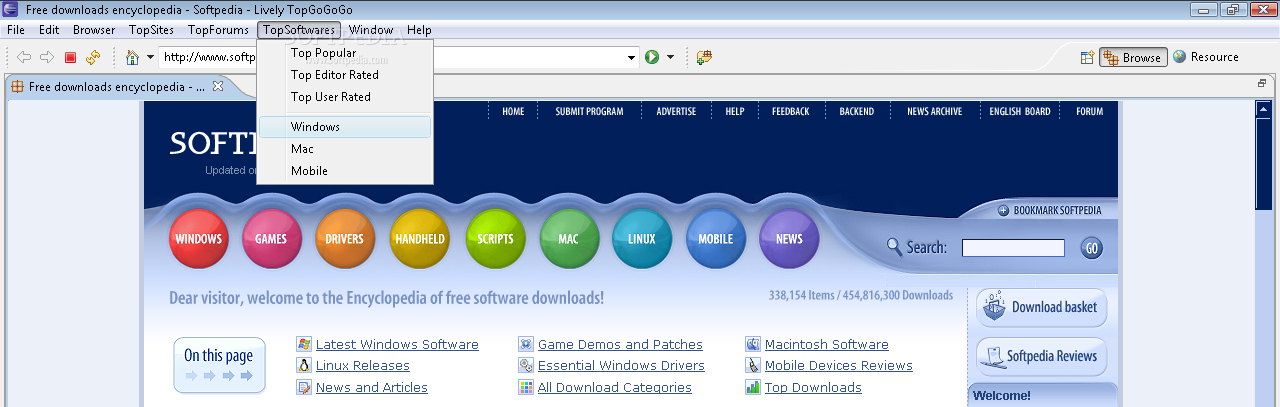This screenshot has width=1280, height=407.
Task: Select Mobile in the TopSoftwares menu
Action: [x=345, y=171]
